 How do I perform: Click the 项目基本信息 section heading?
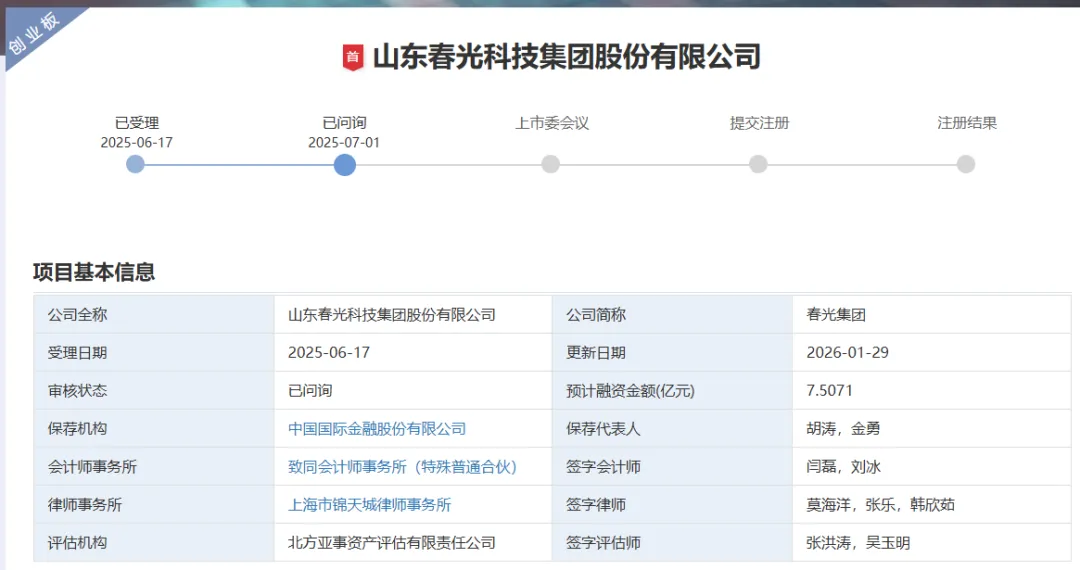(x=94, y=272)
